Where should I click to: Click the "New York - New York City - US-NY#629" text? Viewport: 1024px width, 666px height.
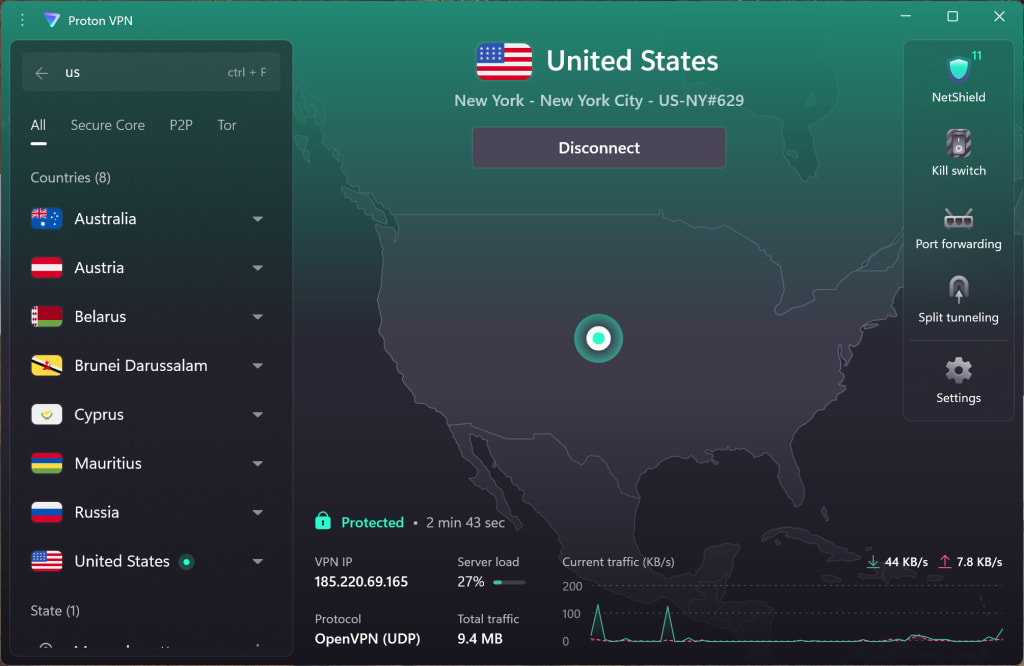tap(599, 101)
